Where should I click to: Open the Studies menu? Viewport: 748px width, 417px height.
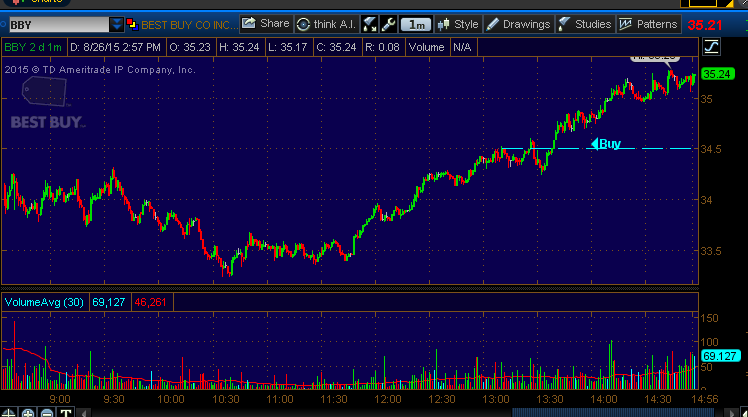click(x=585, y=24)
